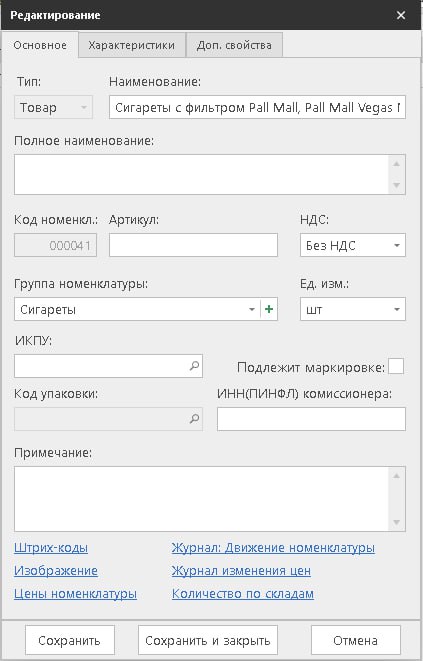Expand the Тип dropdown showing Товар

pos(53,107)
